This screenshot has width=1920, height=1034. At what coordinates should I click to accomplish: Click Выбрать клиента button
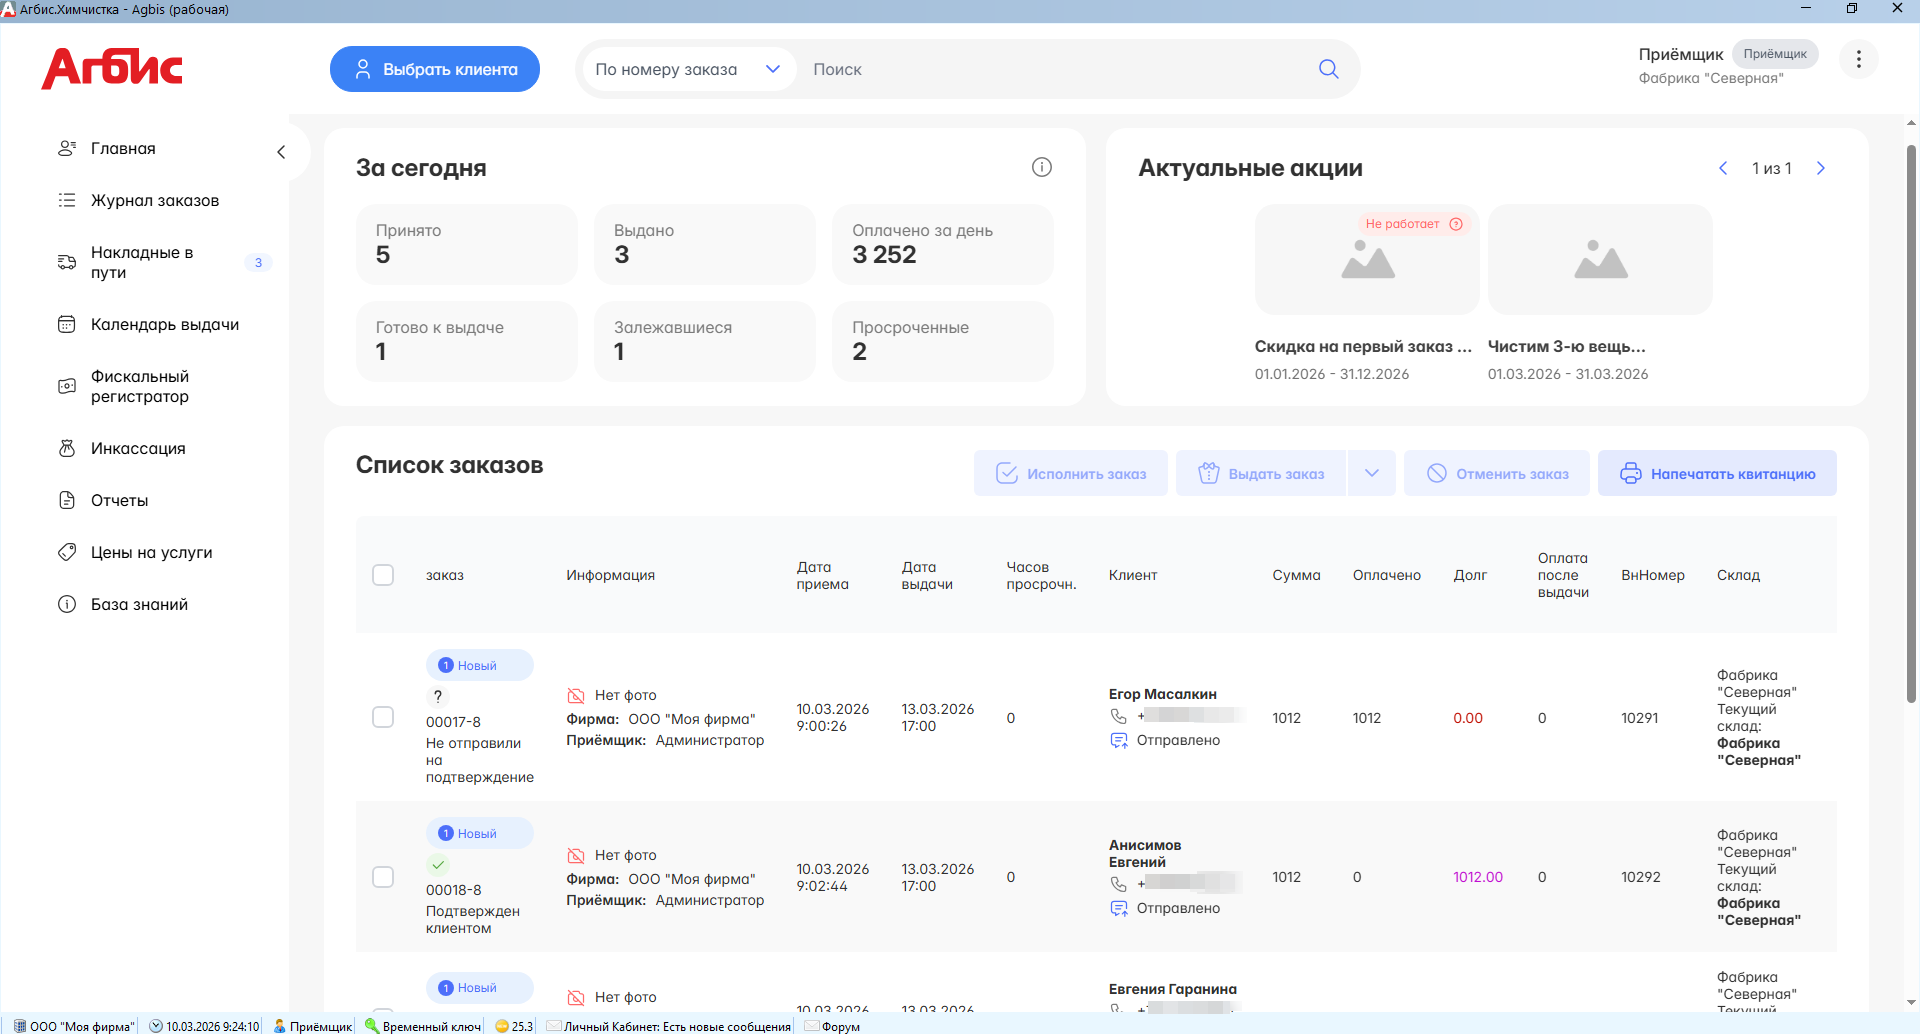(x=435, y=69)
